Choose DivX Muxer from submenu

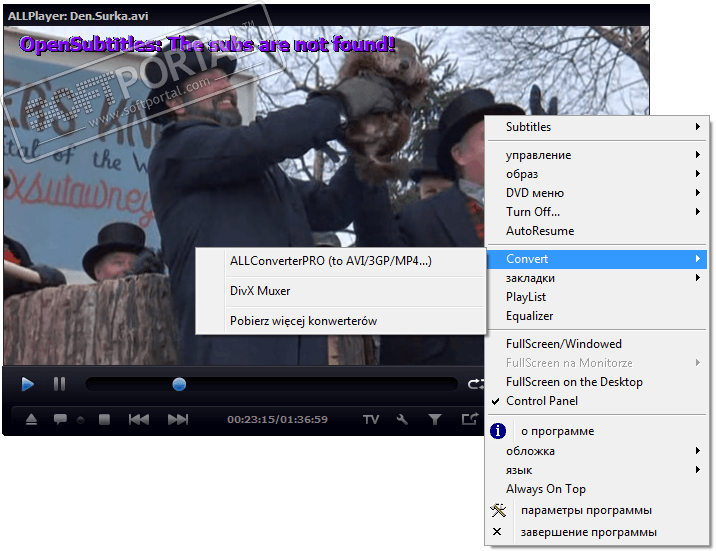341,291
